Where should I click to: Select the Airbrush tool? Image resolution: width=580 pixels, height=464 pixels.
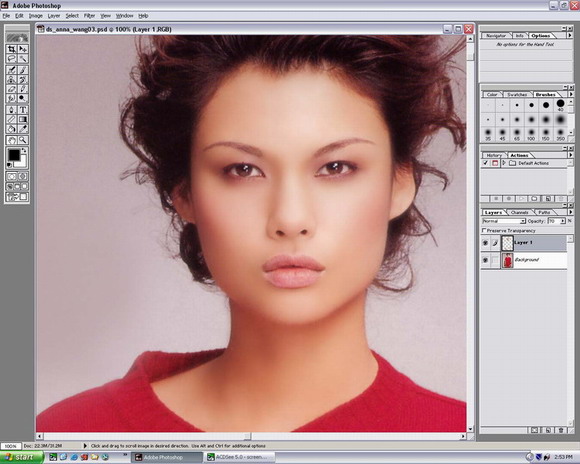point(11,70)
